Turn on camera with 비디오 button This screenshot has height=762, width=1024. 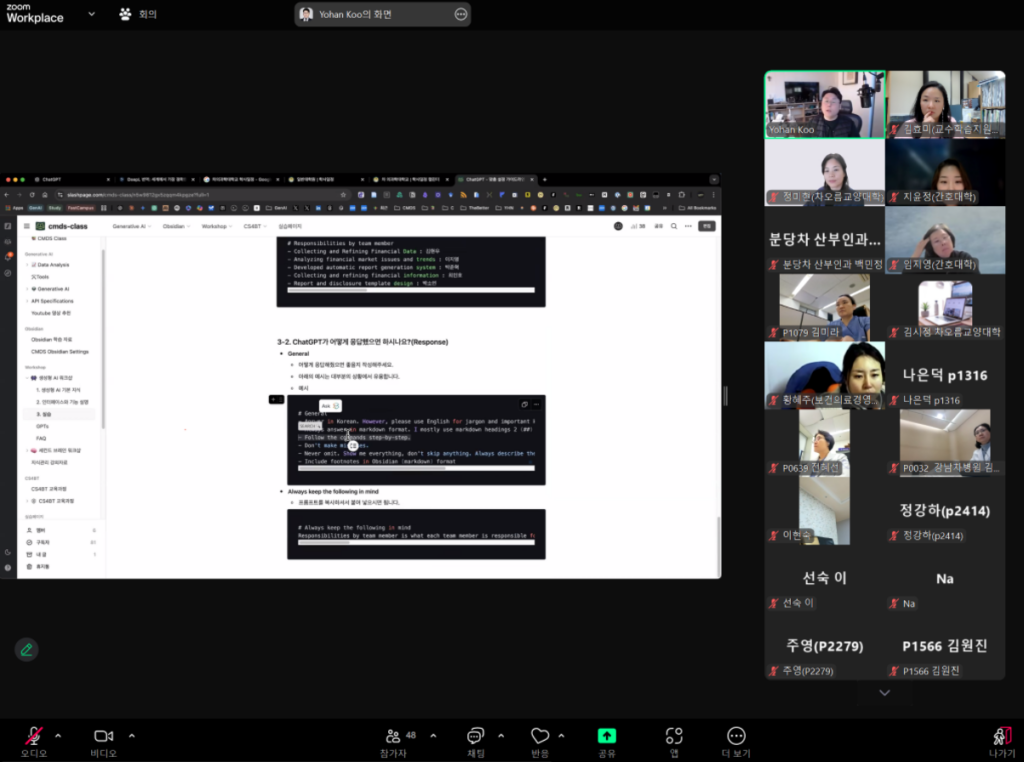pyautogui.click(x=103, y=737)
